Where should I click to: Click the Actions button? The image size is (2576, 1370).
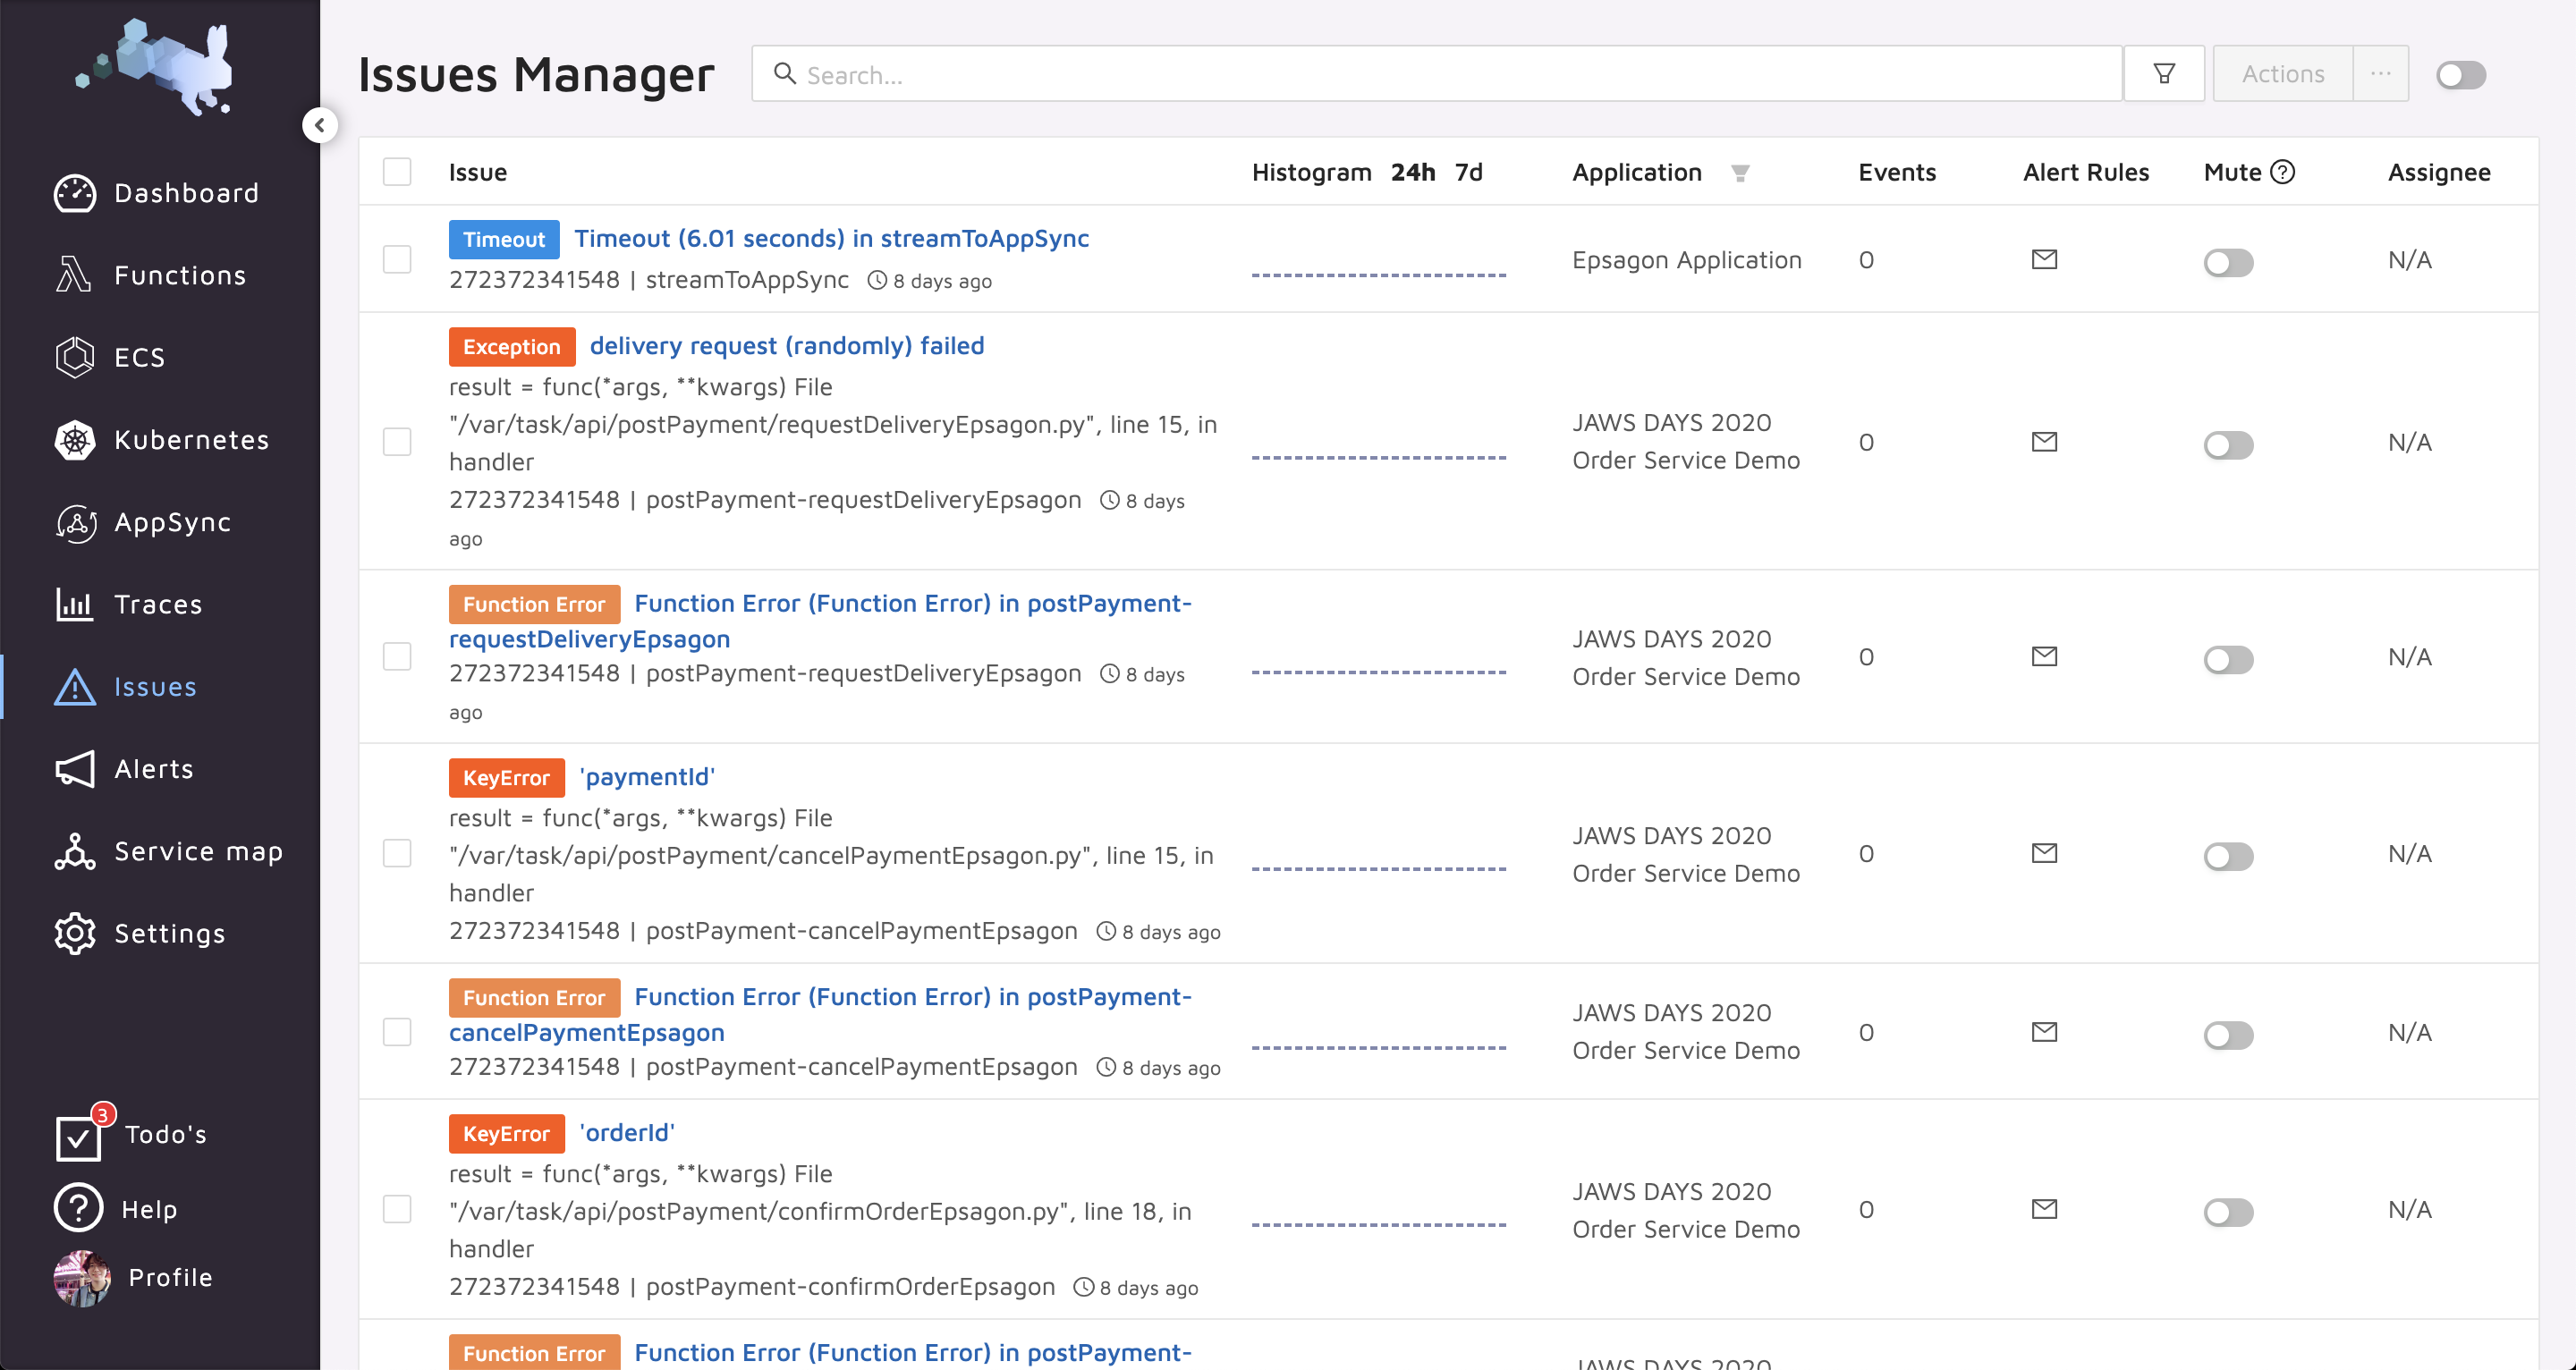coord(2283,74)
